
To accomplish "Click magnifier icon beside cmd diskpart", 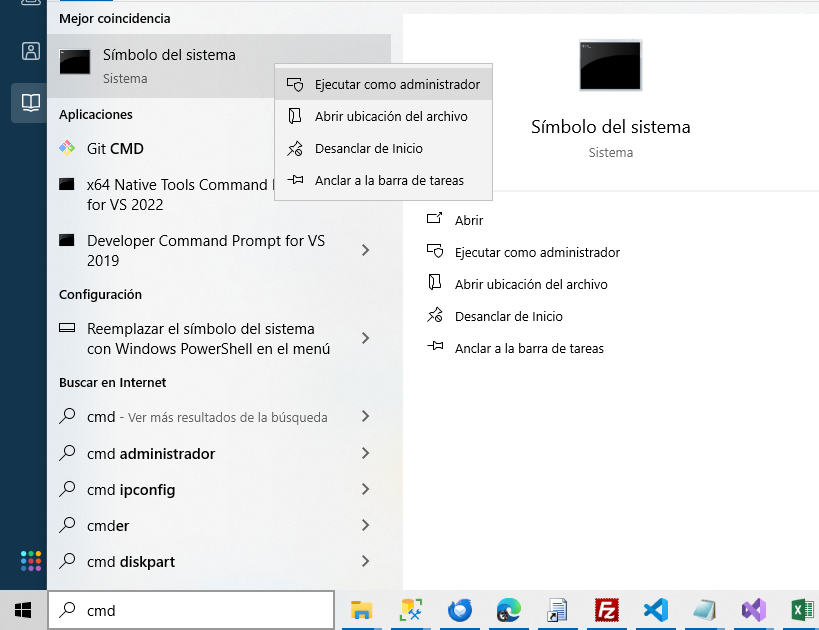I will (x=67, y=561).
